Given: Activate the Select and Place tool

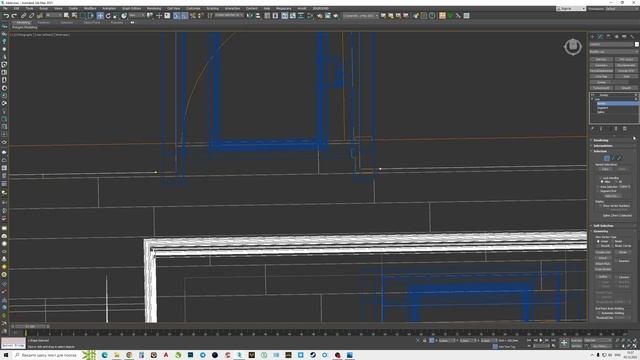Looking at the screenshot, I should click(x=124, y=16).
